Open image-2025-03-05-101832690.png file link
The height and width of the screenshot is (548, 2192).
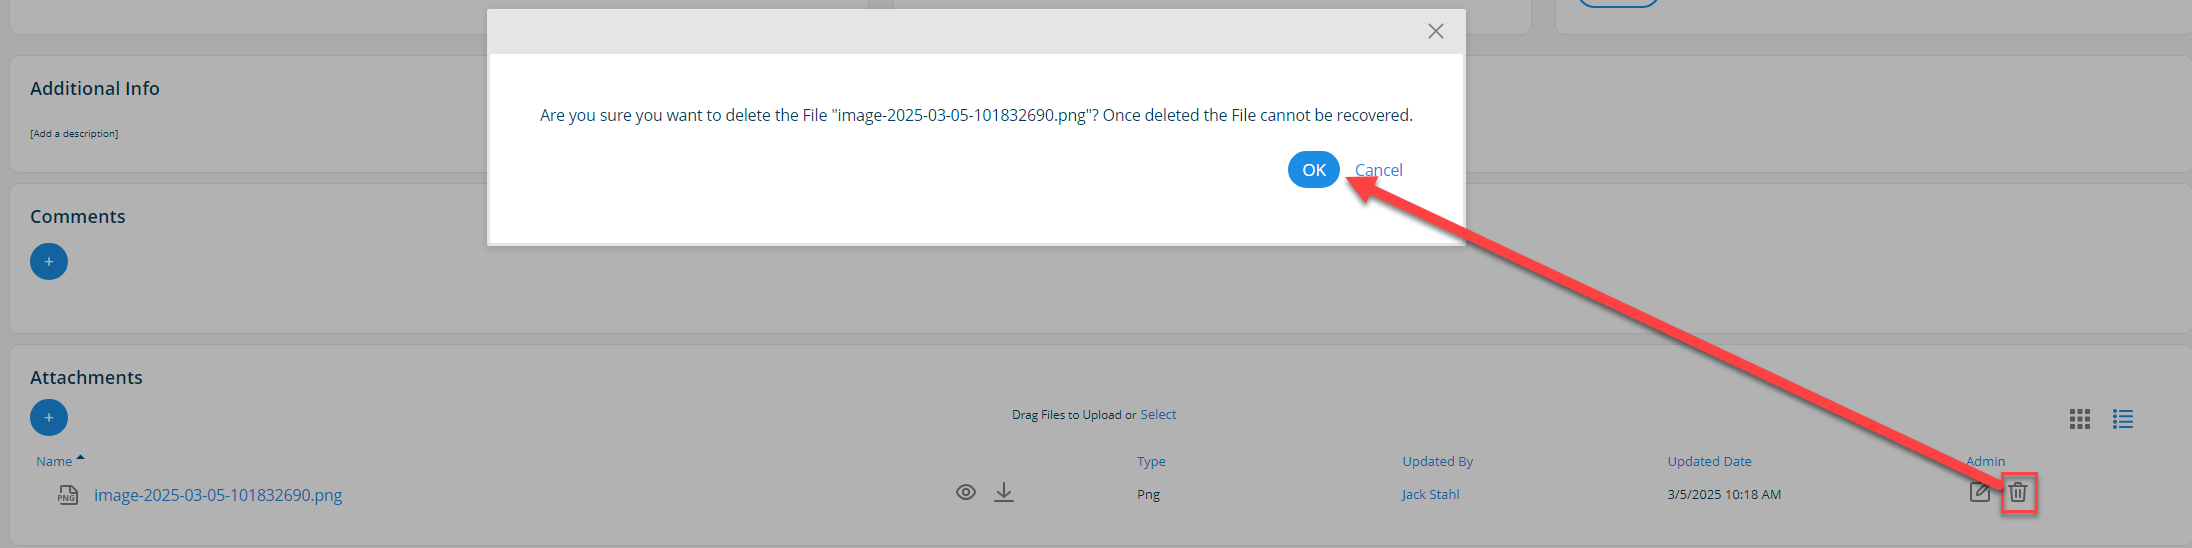218,495
